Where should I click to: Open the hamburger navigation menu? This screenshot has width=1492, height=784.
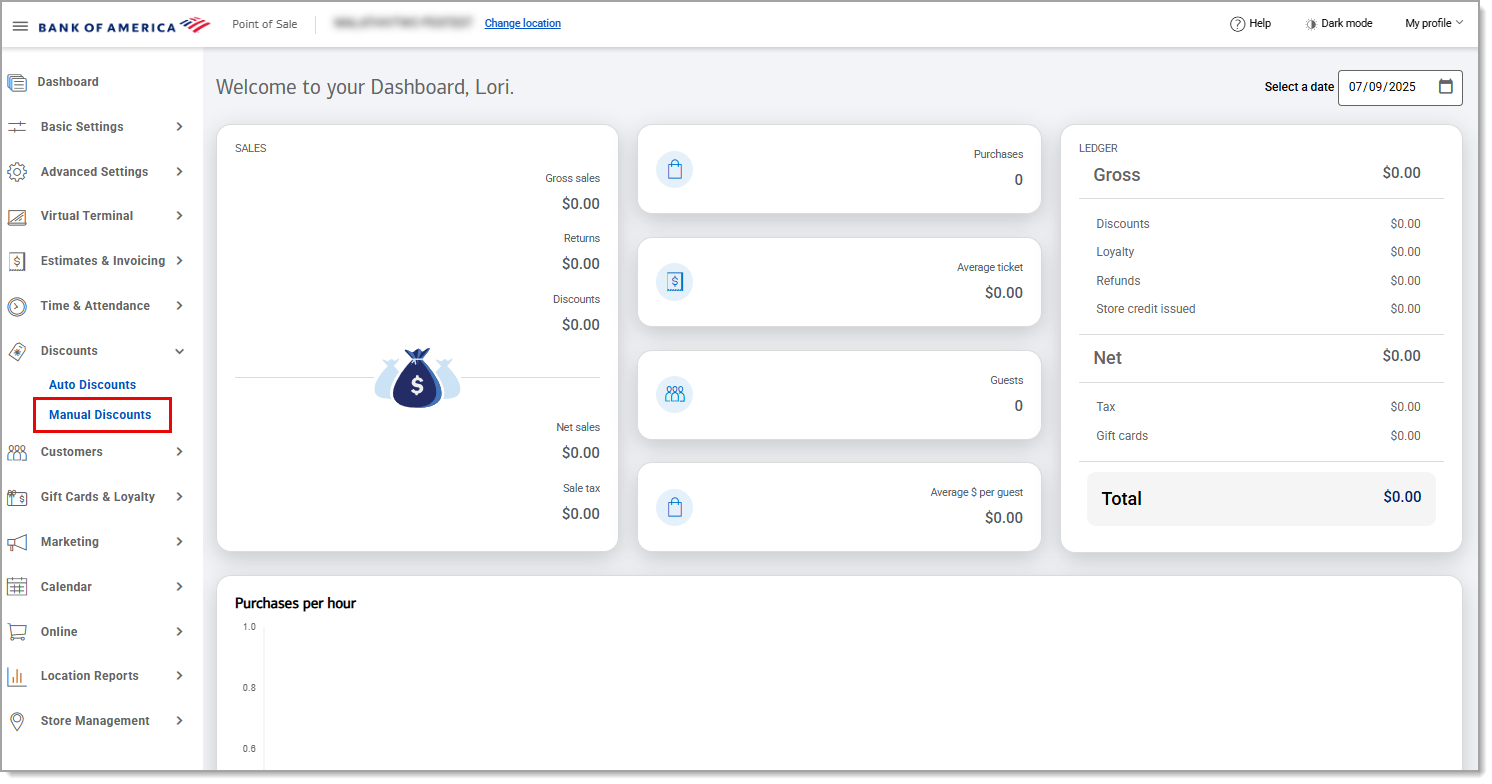[x=20, y=25]
